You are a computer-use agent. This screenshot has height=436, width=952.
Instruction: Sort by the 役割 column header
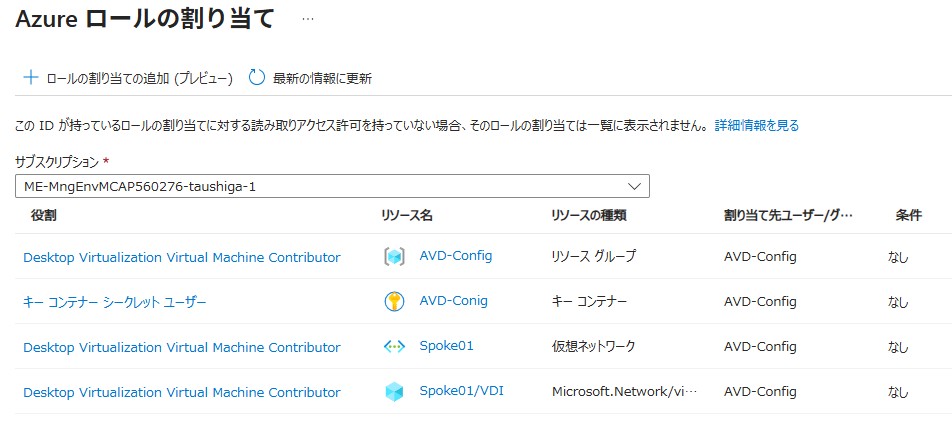44,216
